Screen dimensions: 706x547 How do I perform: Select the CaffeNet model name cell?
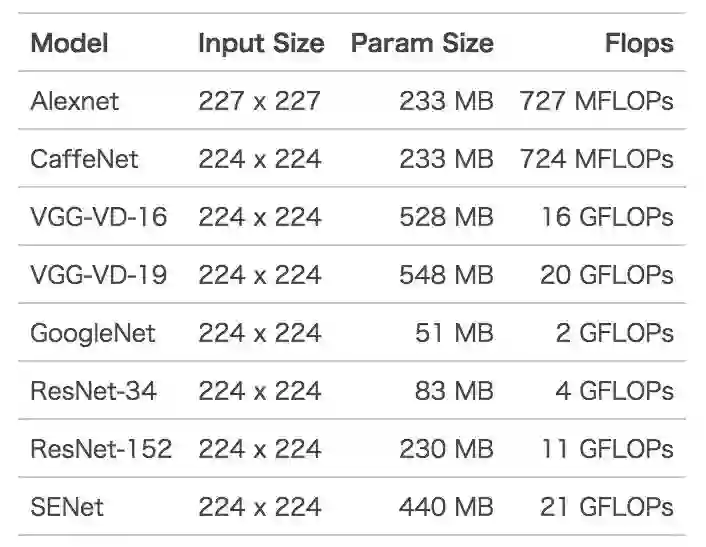pyautogui.click(x=84, y=159)
